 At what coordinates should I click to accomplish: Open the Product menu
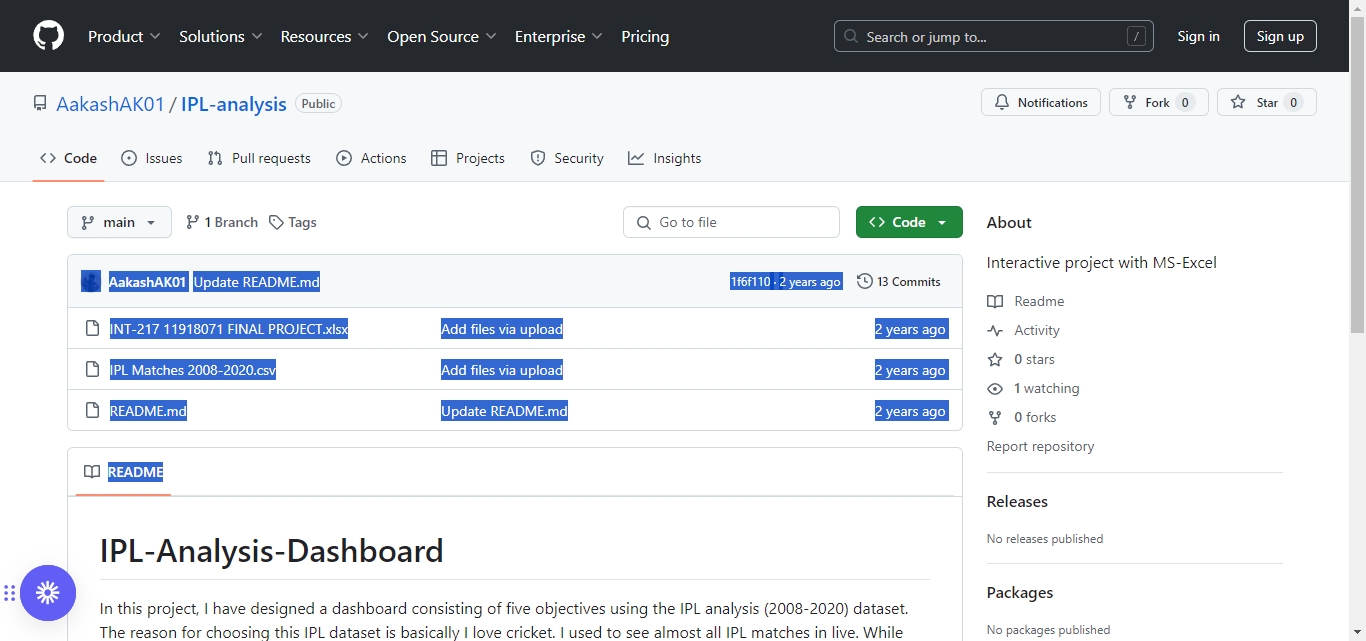124,36
